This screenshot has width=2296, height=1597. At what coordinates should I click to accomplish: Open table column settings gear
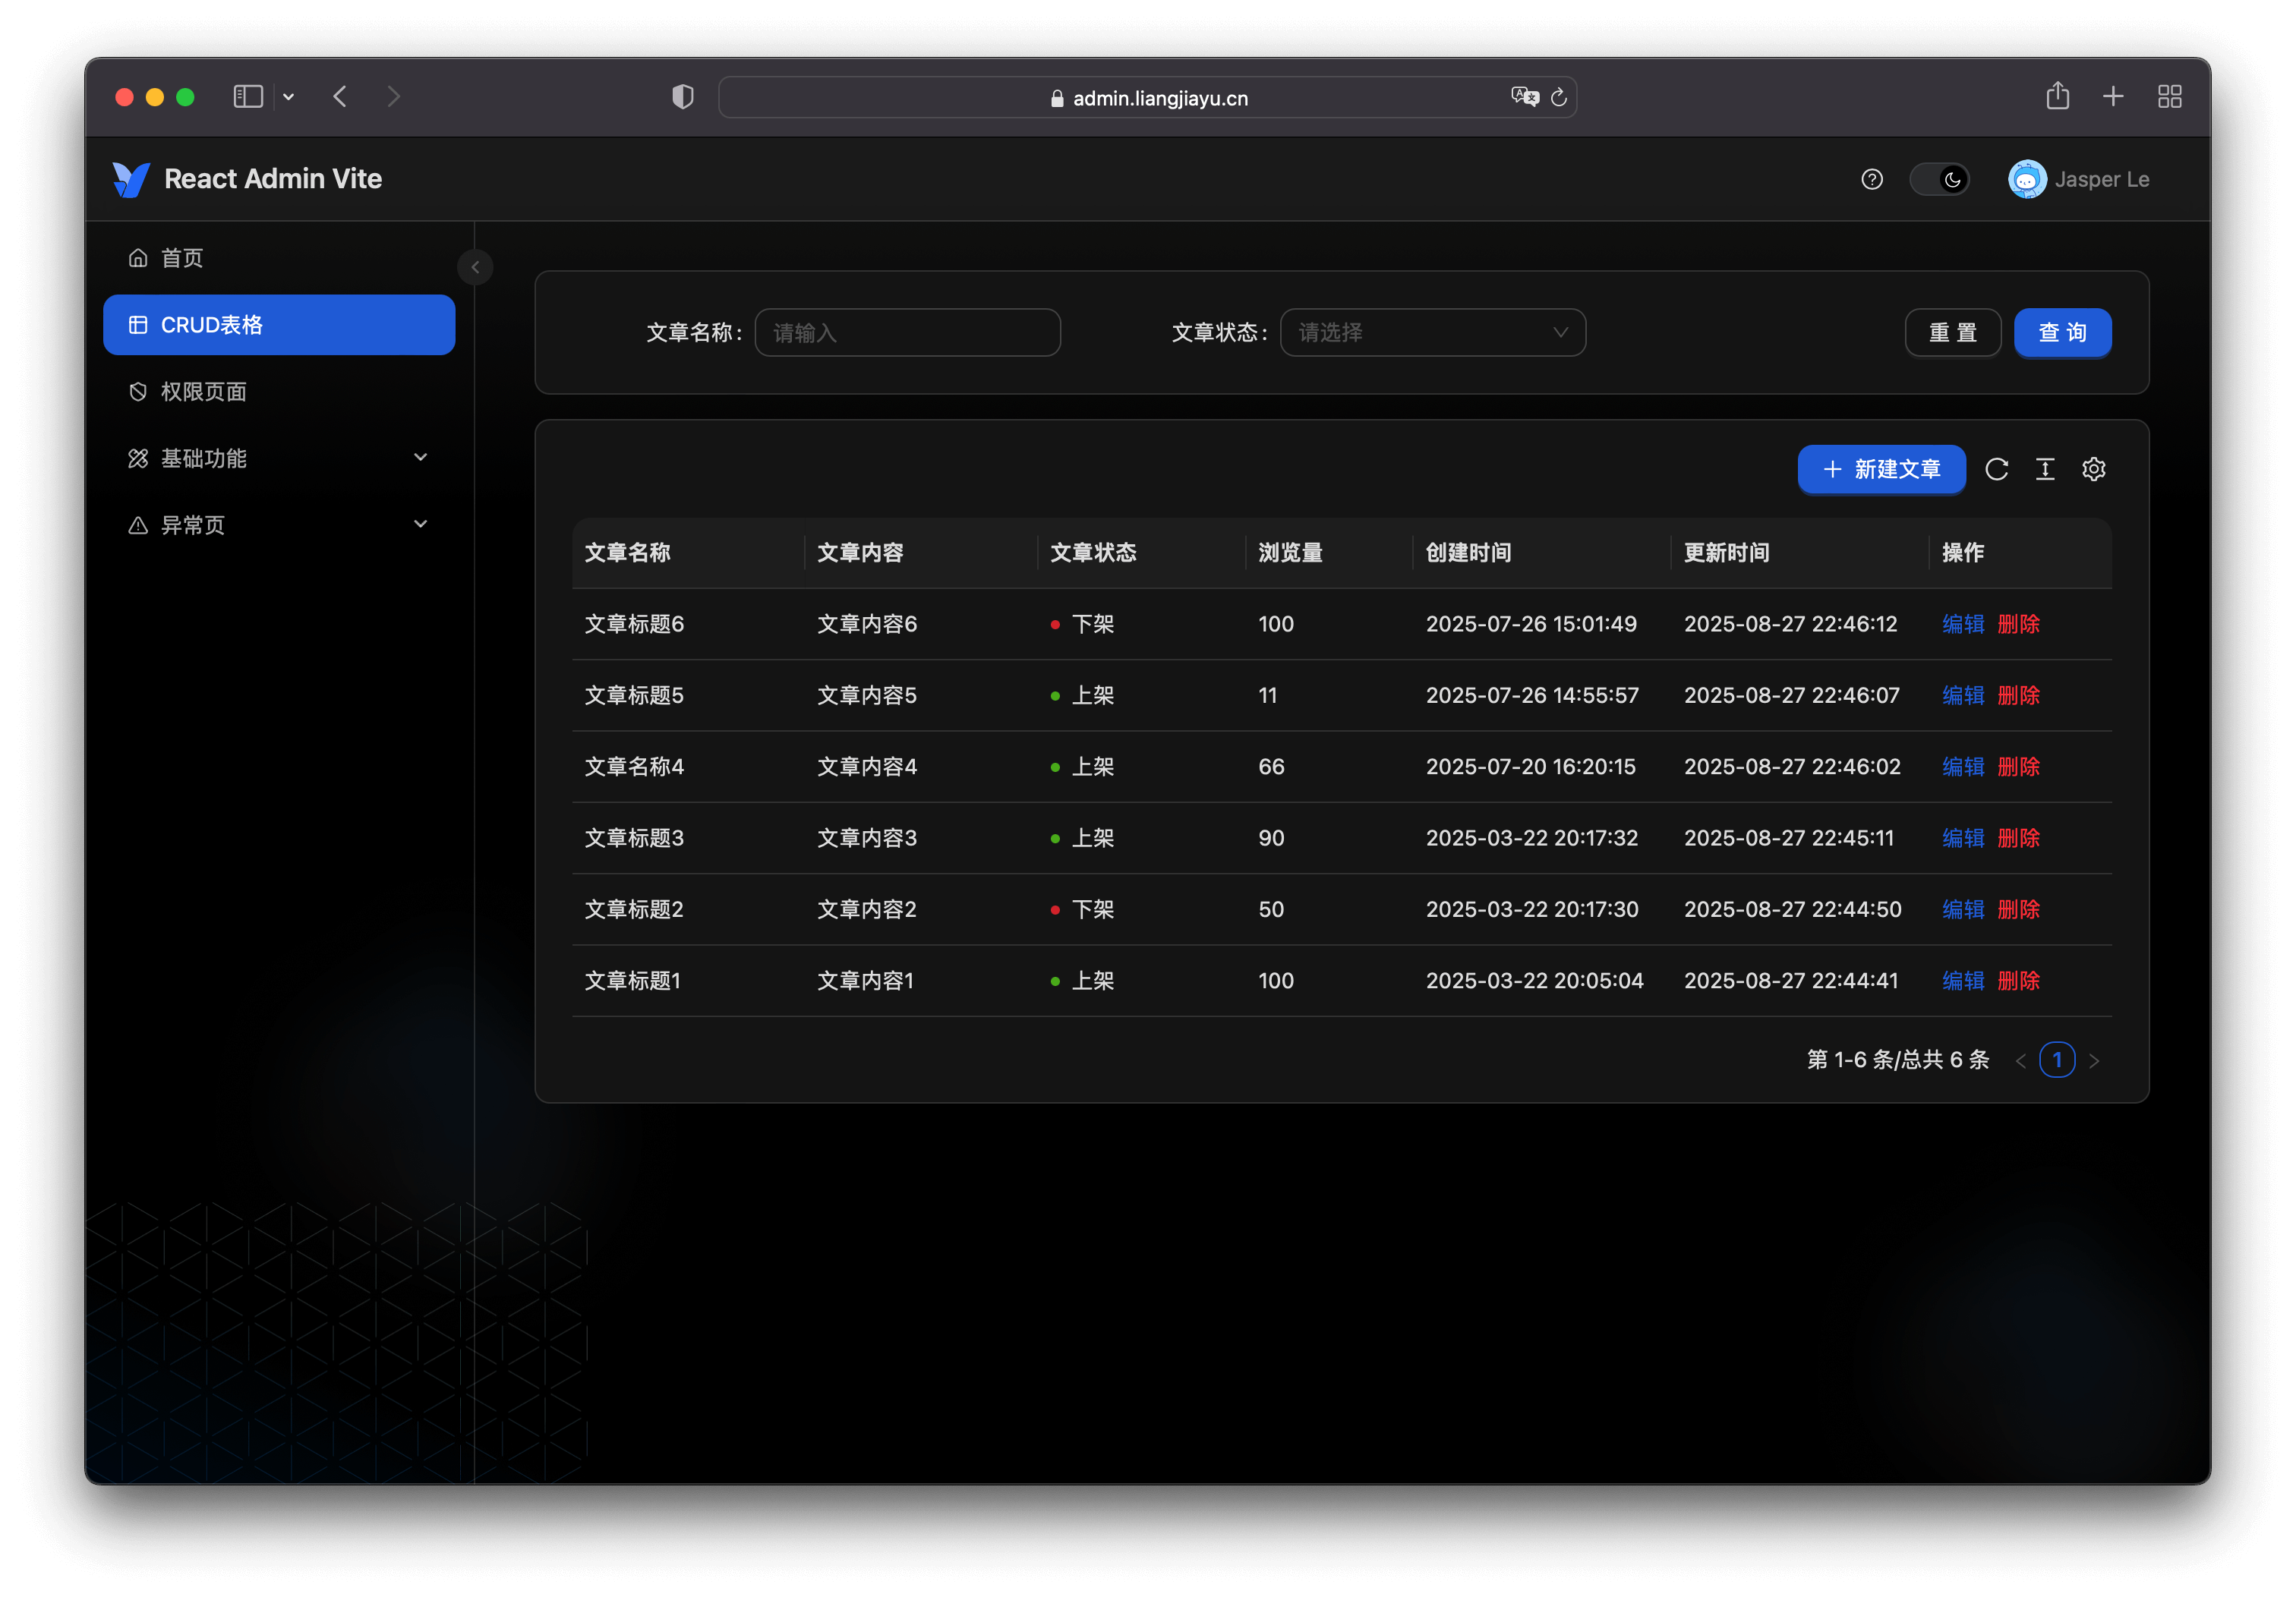click(2093, 469)
